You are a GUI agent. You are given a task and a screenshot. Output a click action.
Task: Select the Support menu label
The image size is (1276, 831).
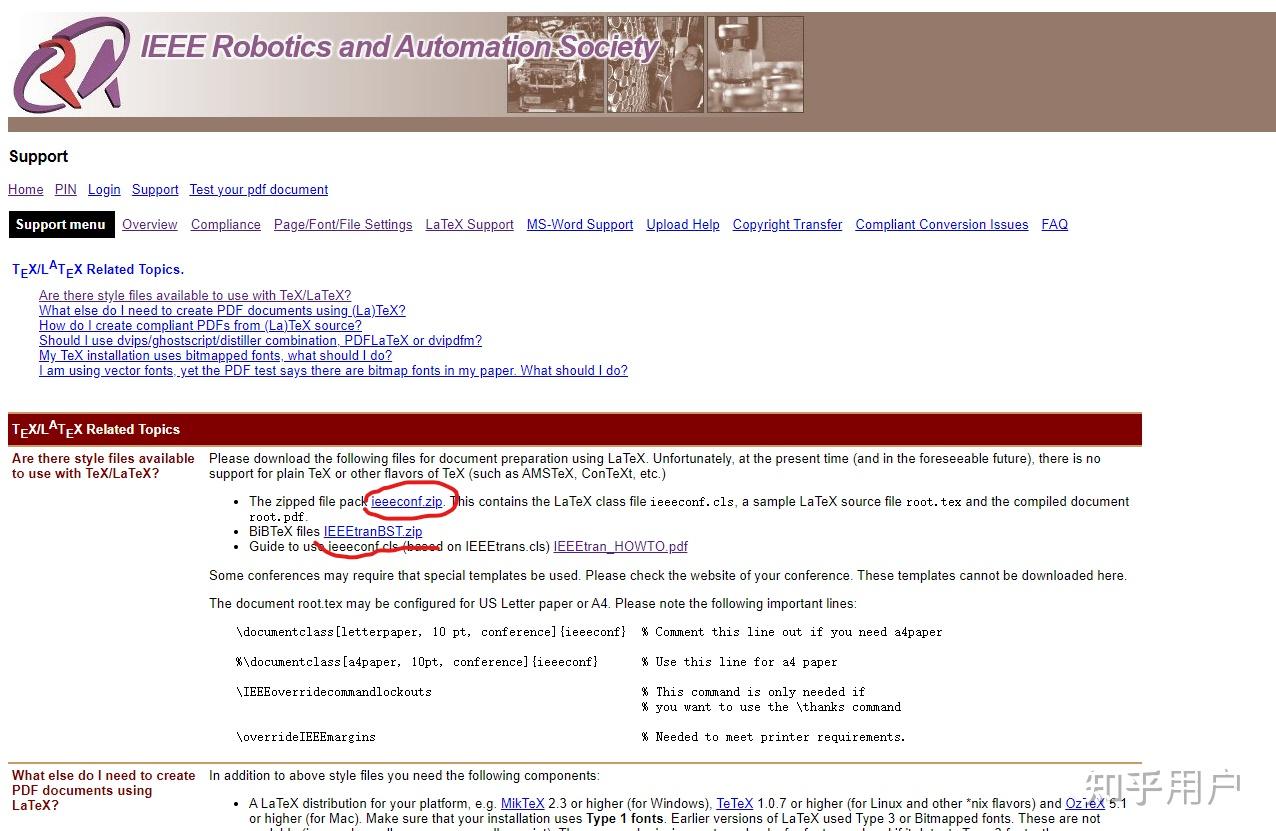tap(61, 225)
